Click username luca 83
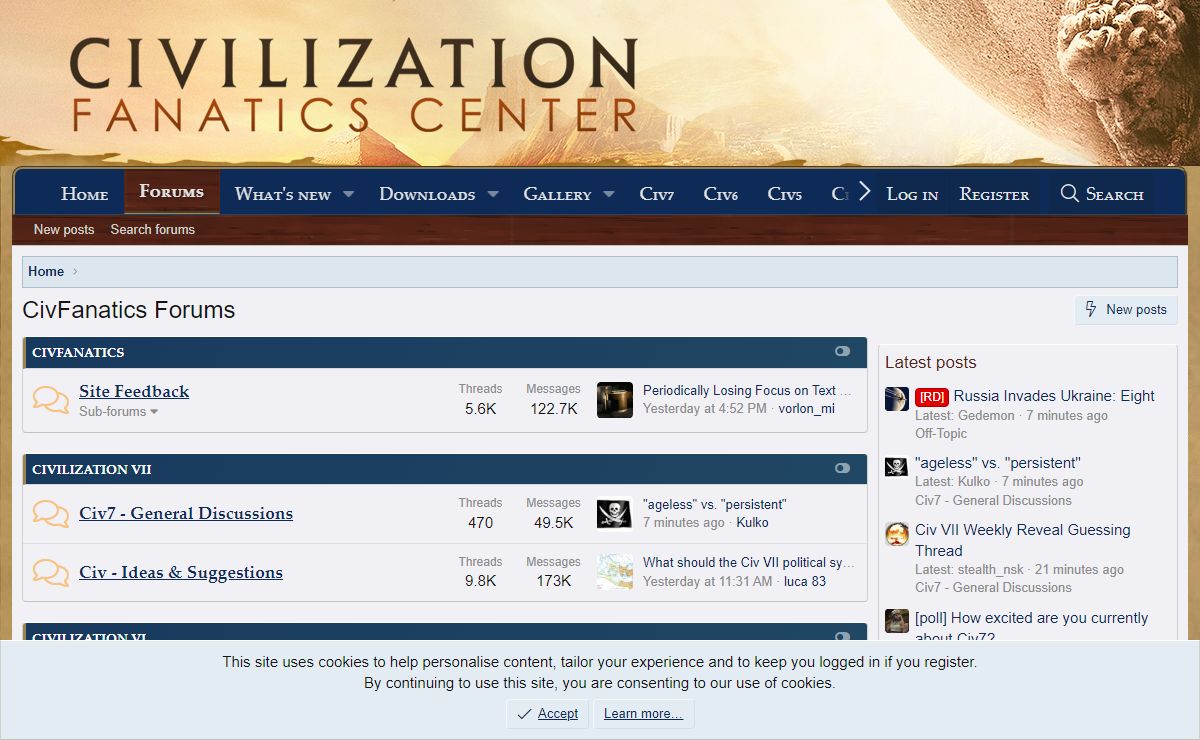This screenshot has height=740, width=1200. 805,581
